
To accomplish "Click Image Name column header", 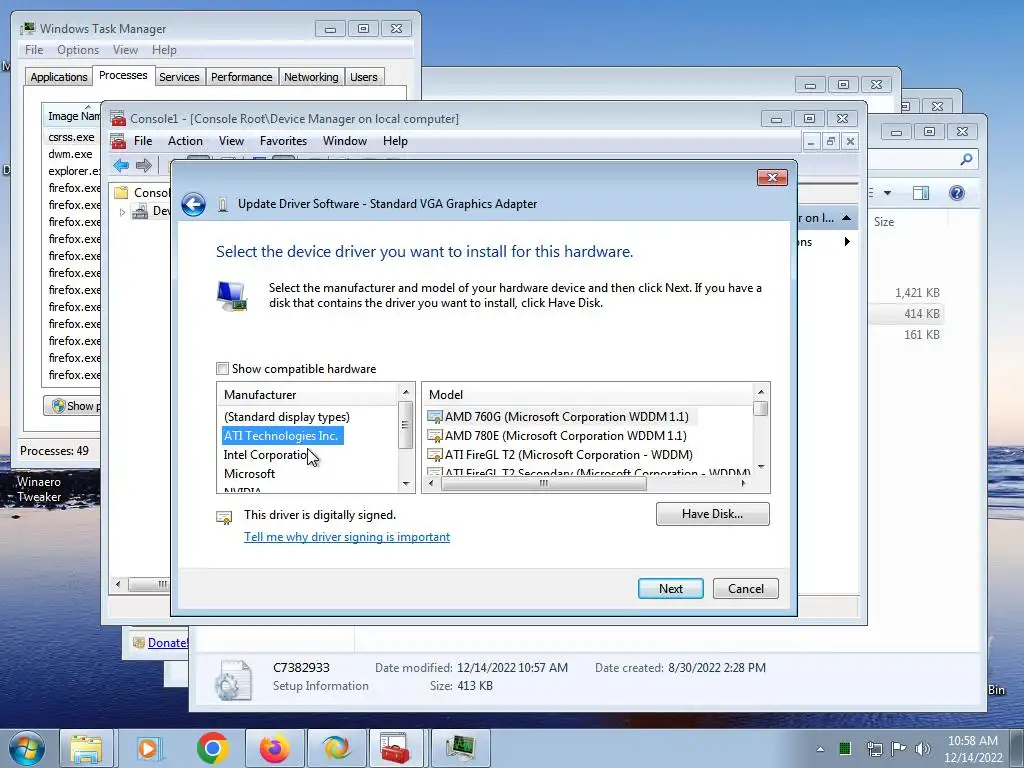I will point(72,116).
